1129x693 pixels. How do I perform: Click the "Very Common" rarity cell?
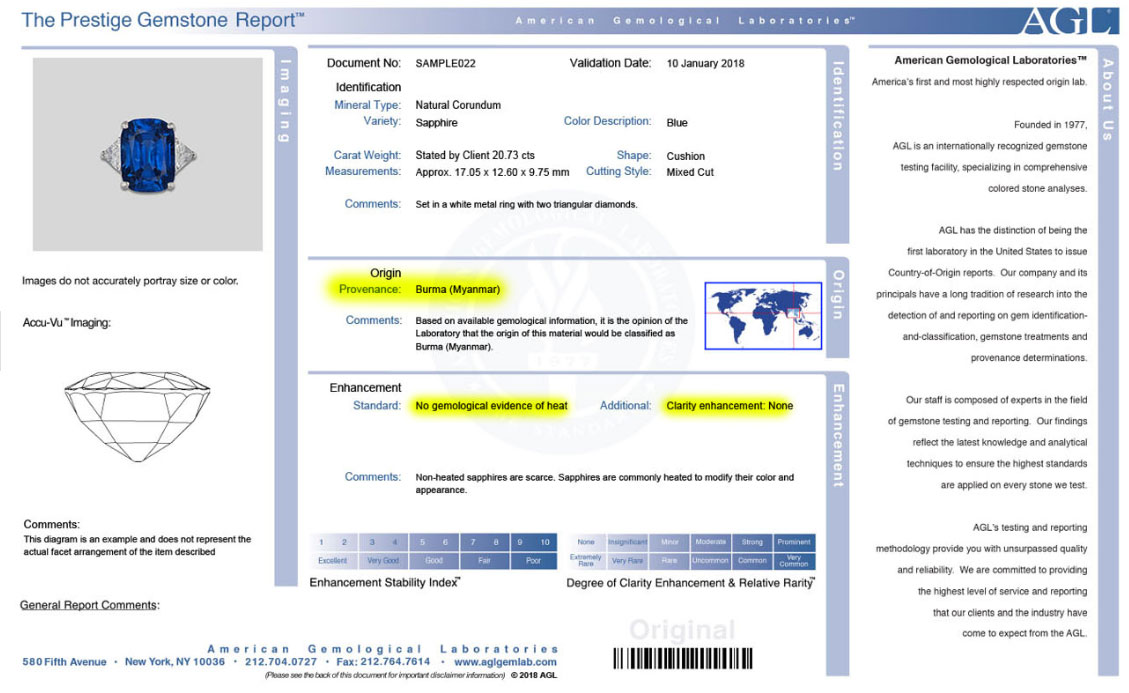click(x=794, y=560)
